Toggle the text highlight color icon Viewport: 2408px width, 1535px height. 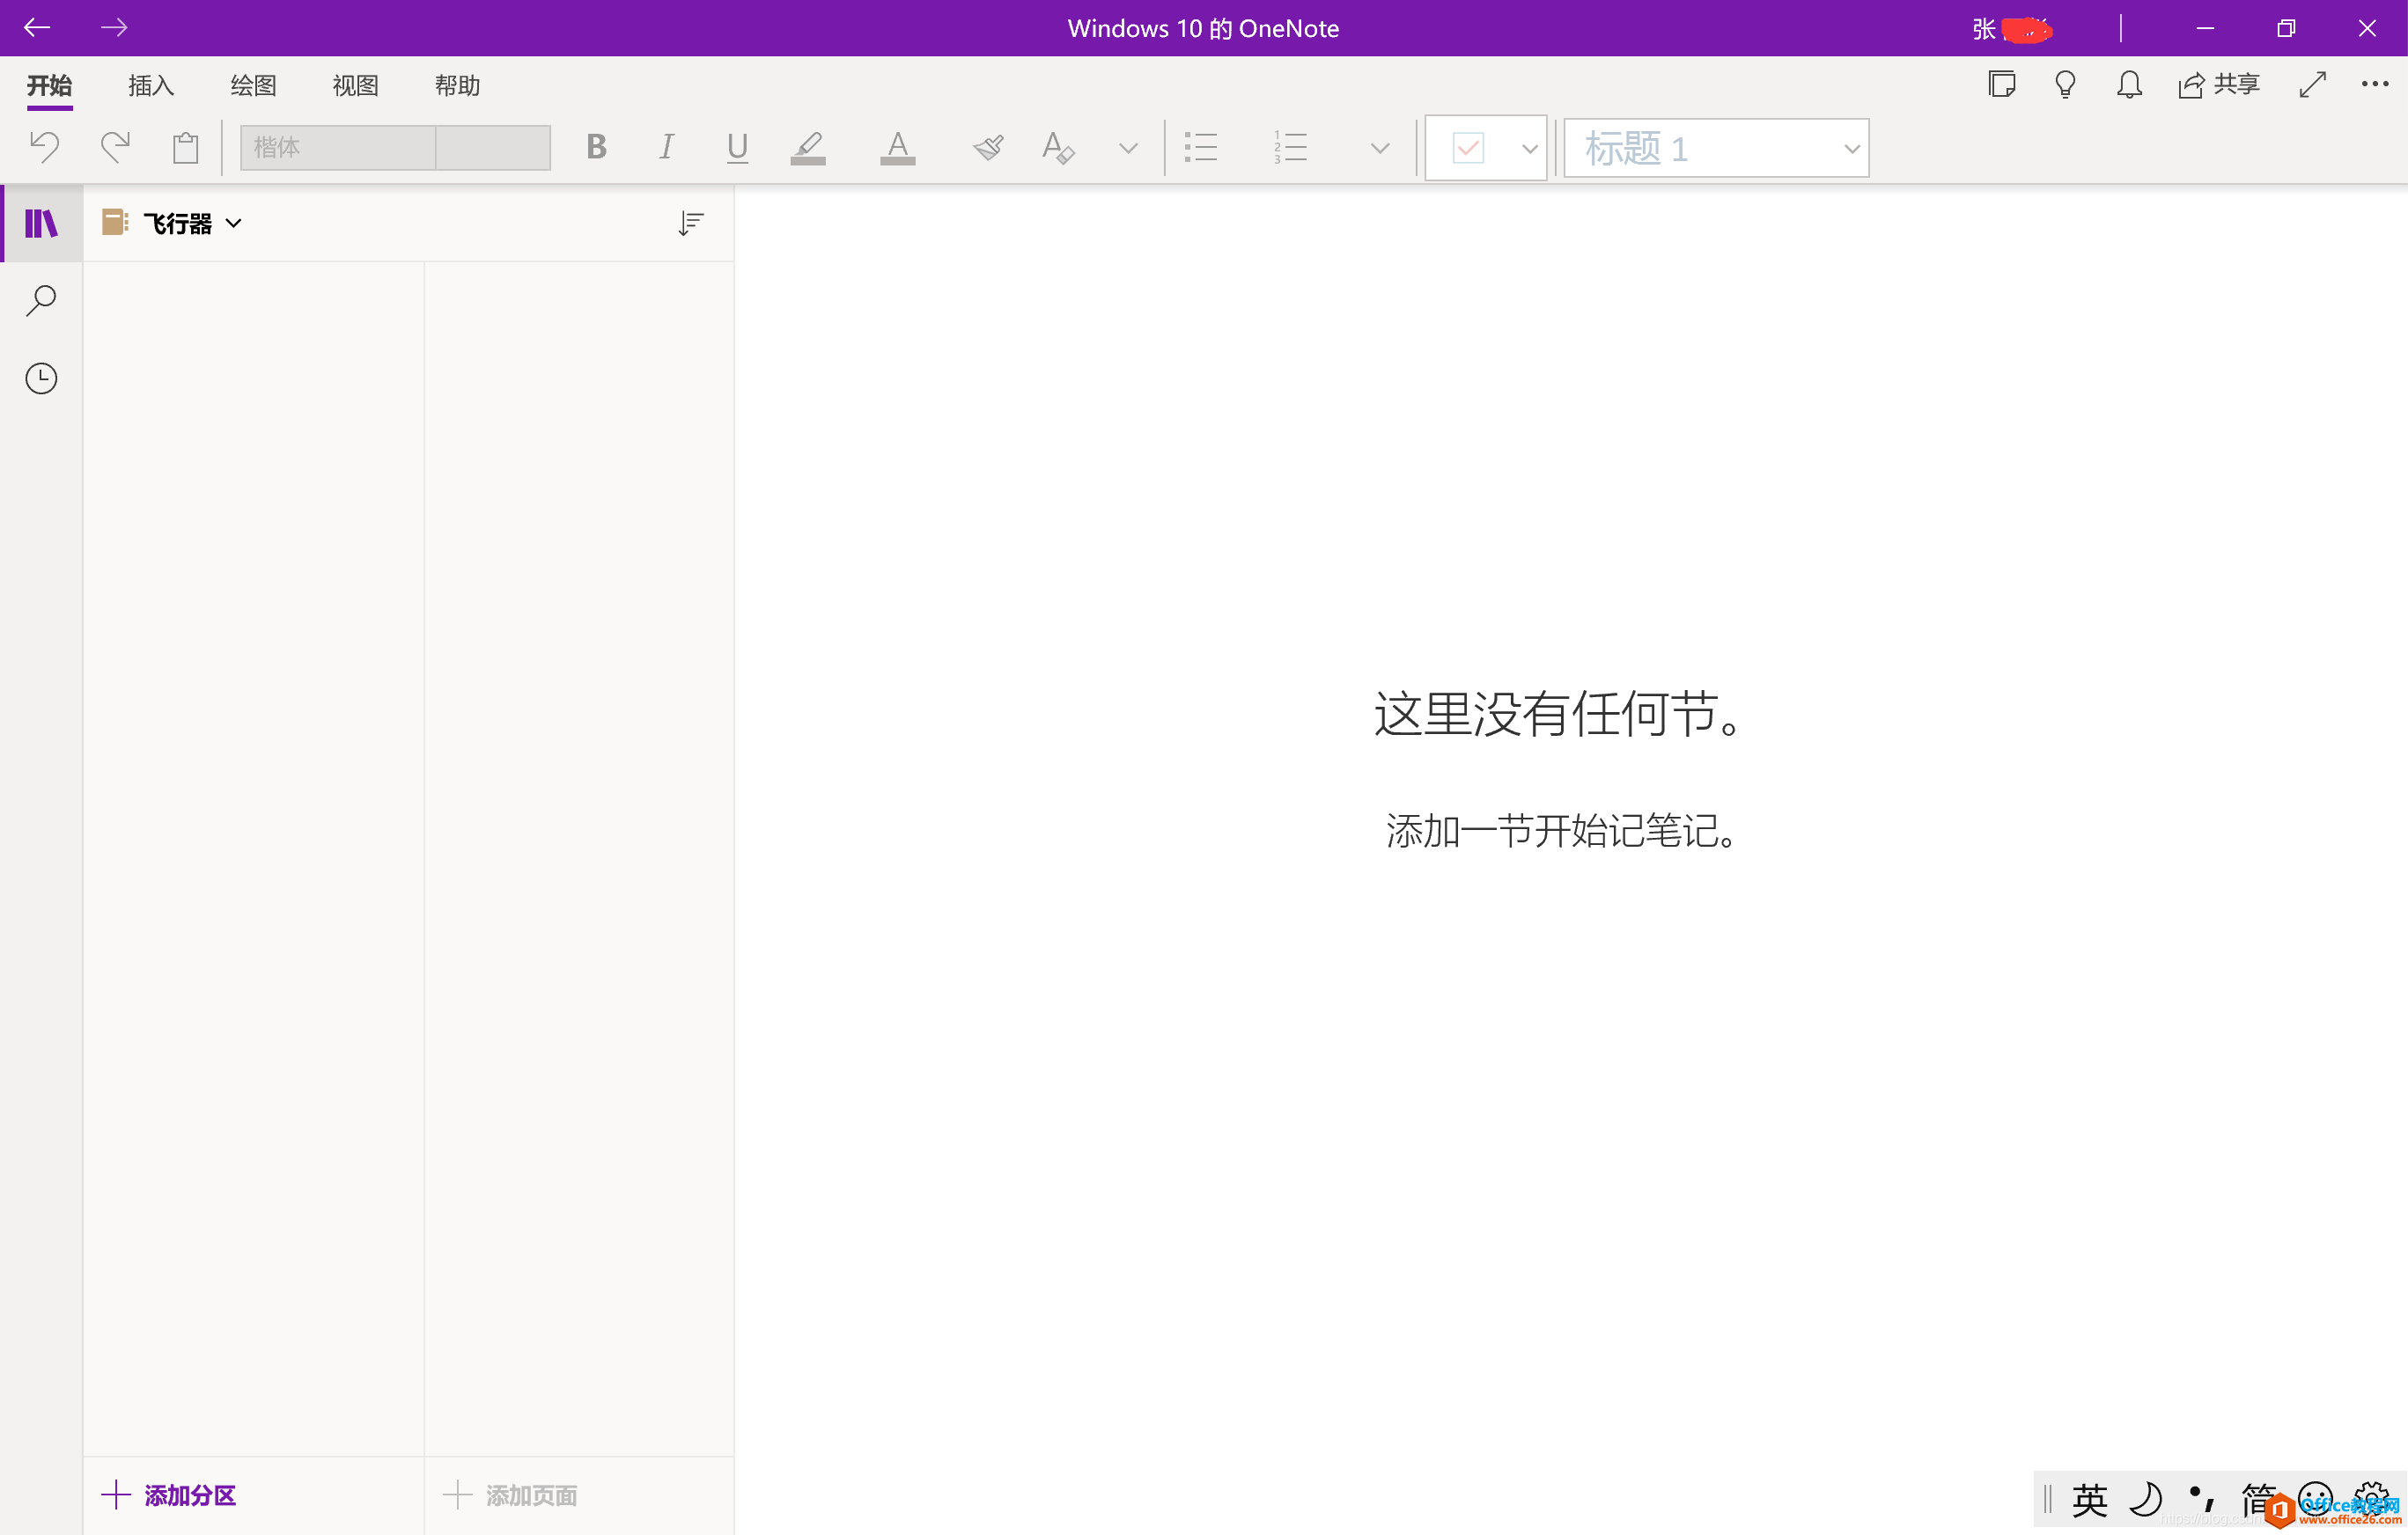809,147
